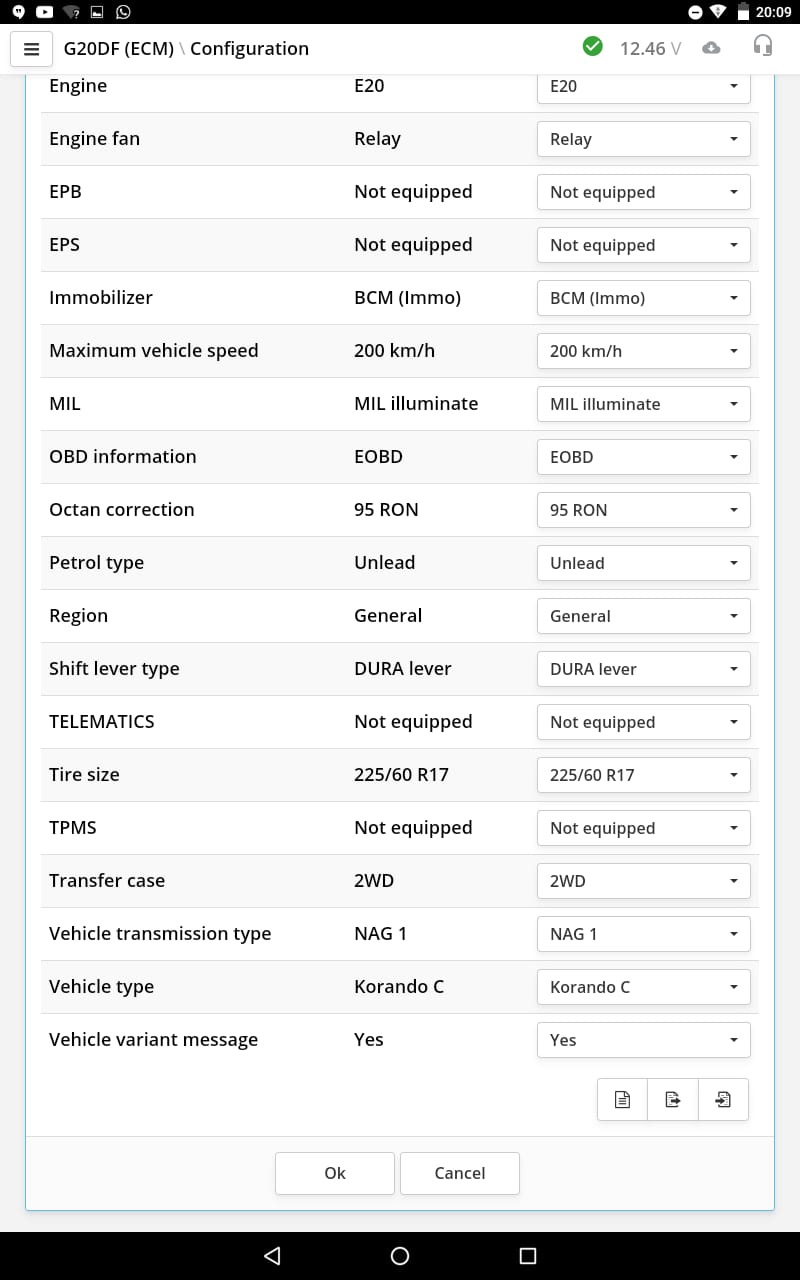Open the report document icon
Viewport: 800px width, 1280px height.
(622, 1099)
